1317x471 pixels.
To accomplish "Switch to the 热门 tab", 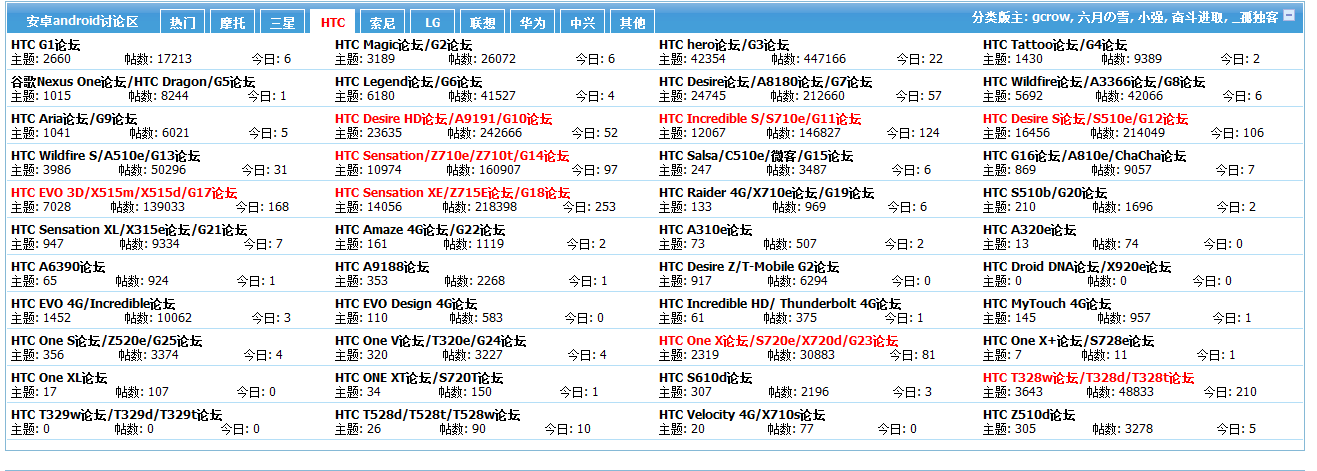I will click(183, 22).
